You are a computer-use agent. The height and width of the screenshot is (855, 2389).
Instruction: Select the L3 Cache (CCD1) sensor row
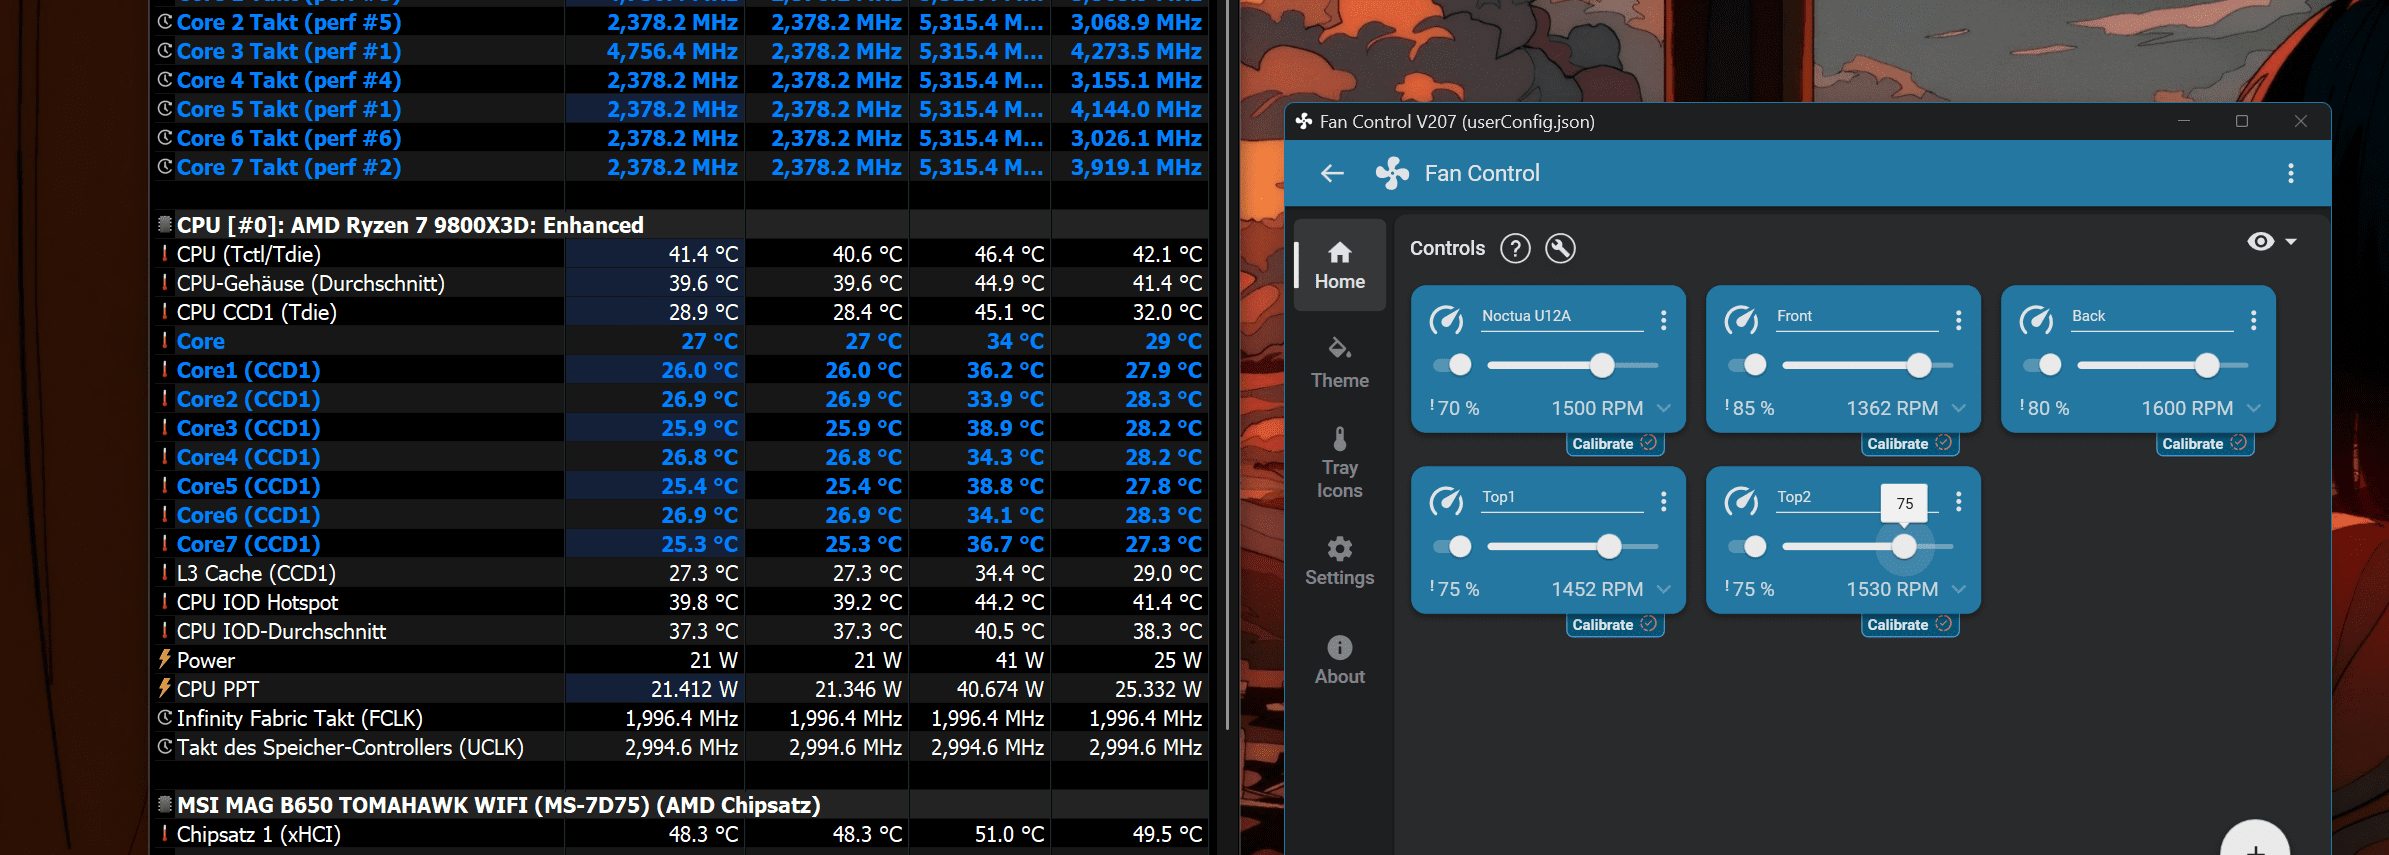coord(680,573)
